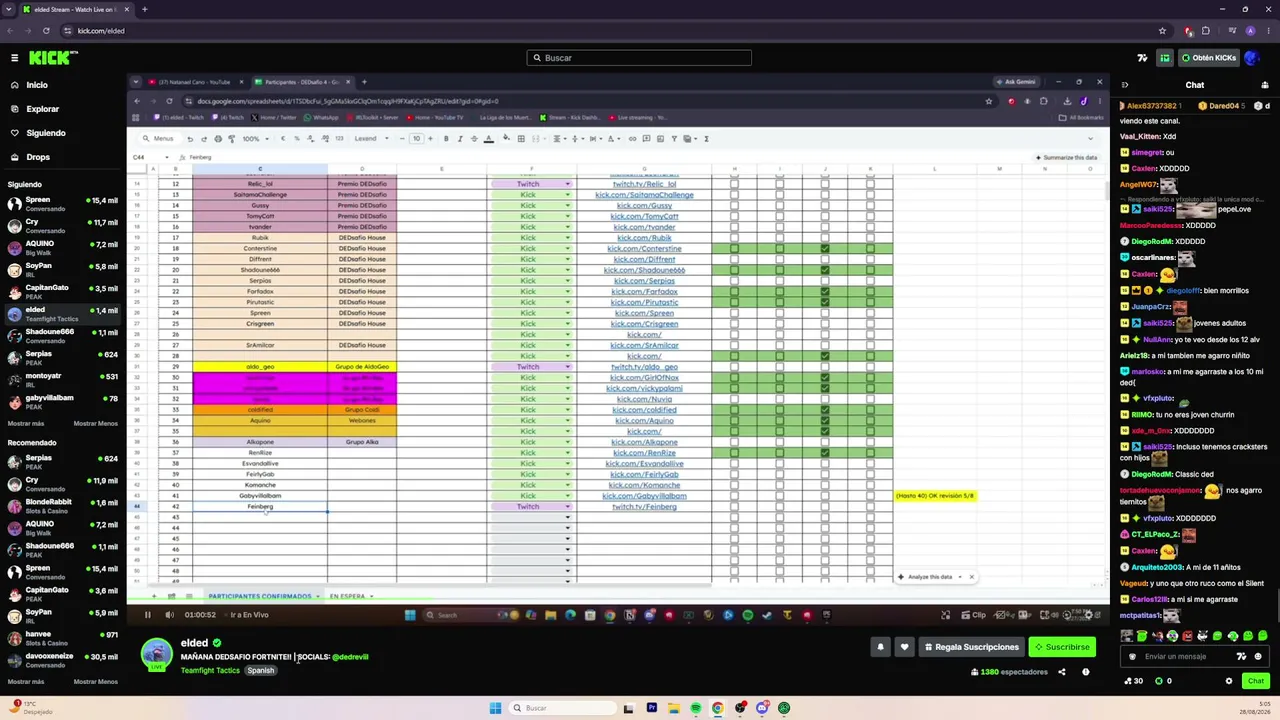Image resolution: width=1280 pixels, height=720 pixels.
Task: Click the Insert chart icon in Sheets
Action: [x=658, y=139]
